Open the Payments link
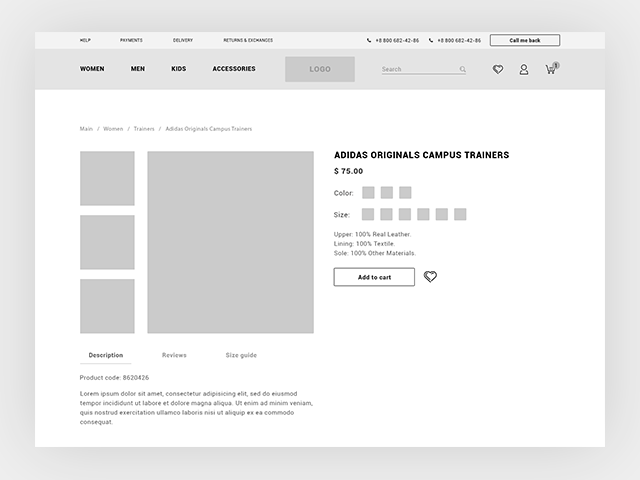The image size is (640, 480). (131, 40)
